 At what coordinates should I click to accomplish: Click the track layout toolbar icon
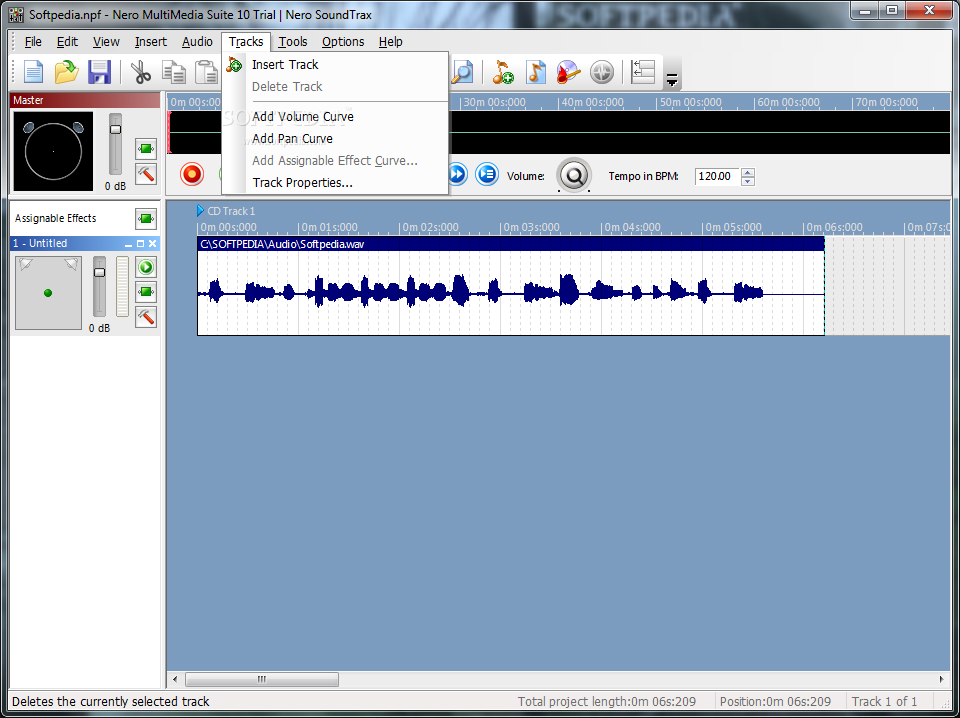coord(643,72)
